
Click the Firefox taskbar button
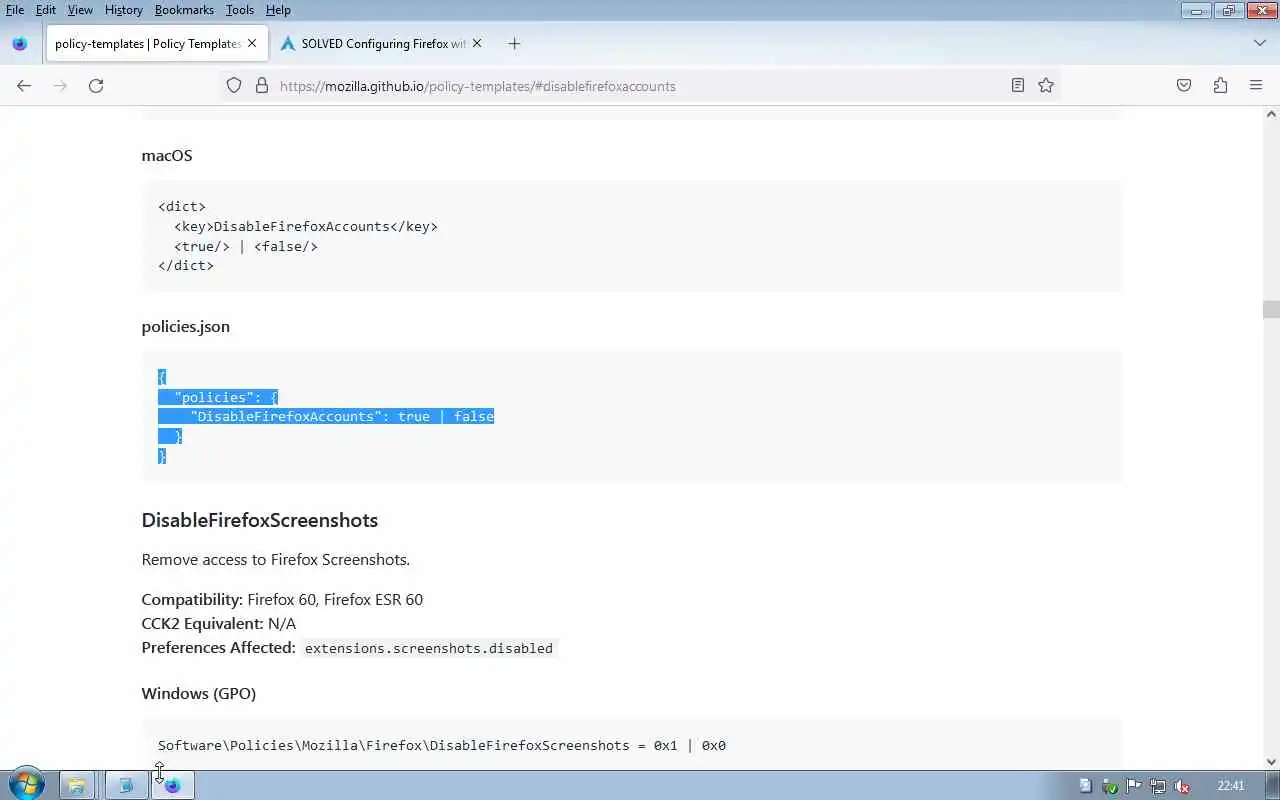[x=173, y=785]
